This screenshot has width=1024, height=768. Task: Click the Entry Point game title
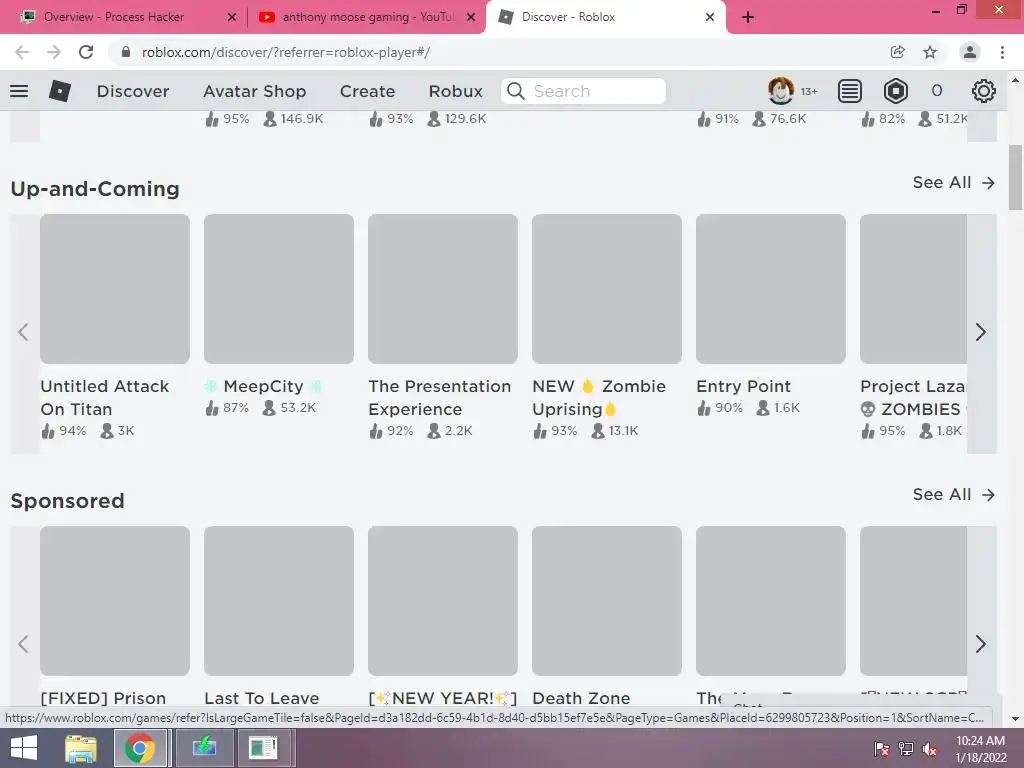click(744, 386)
